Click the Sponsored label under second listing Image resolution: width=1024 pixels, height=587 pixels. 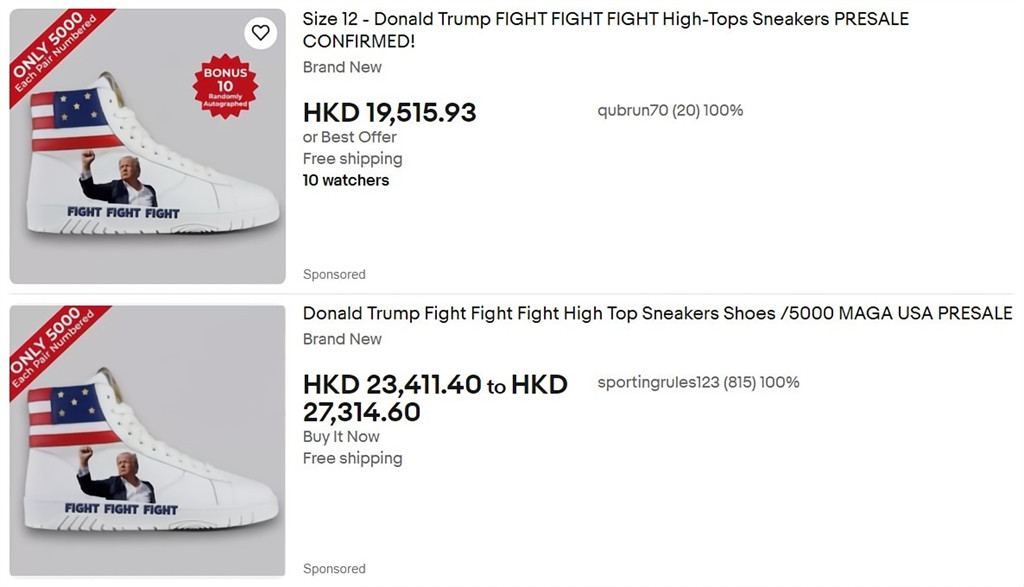coord(334,568)
